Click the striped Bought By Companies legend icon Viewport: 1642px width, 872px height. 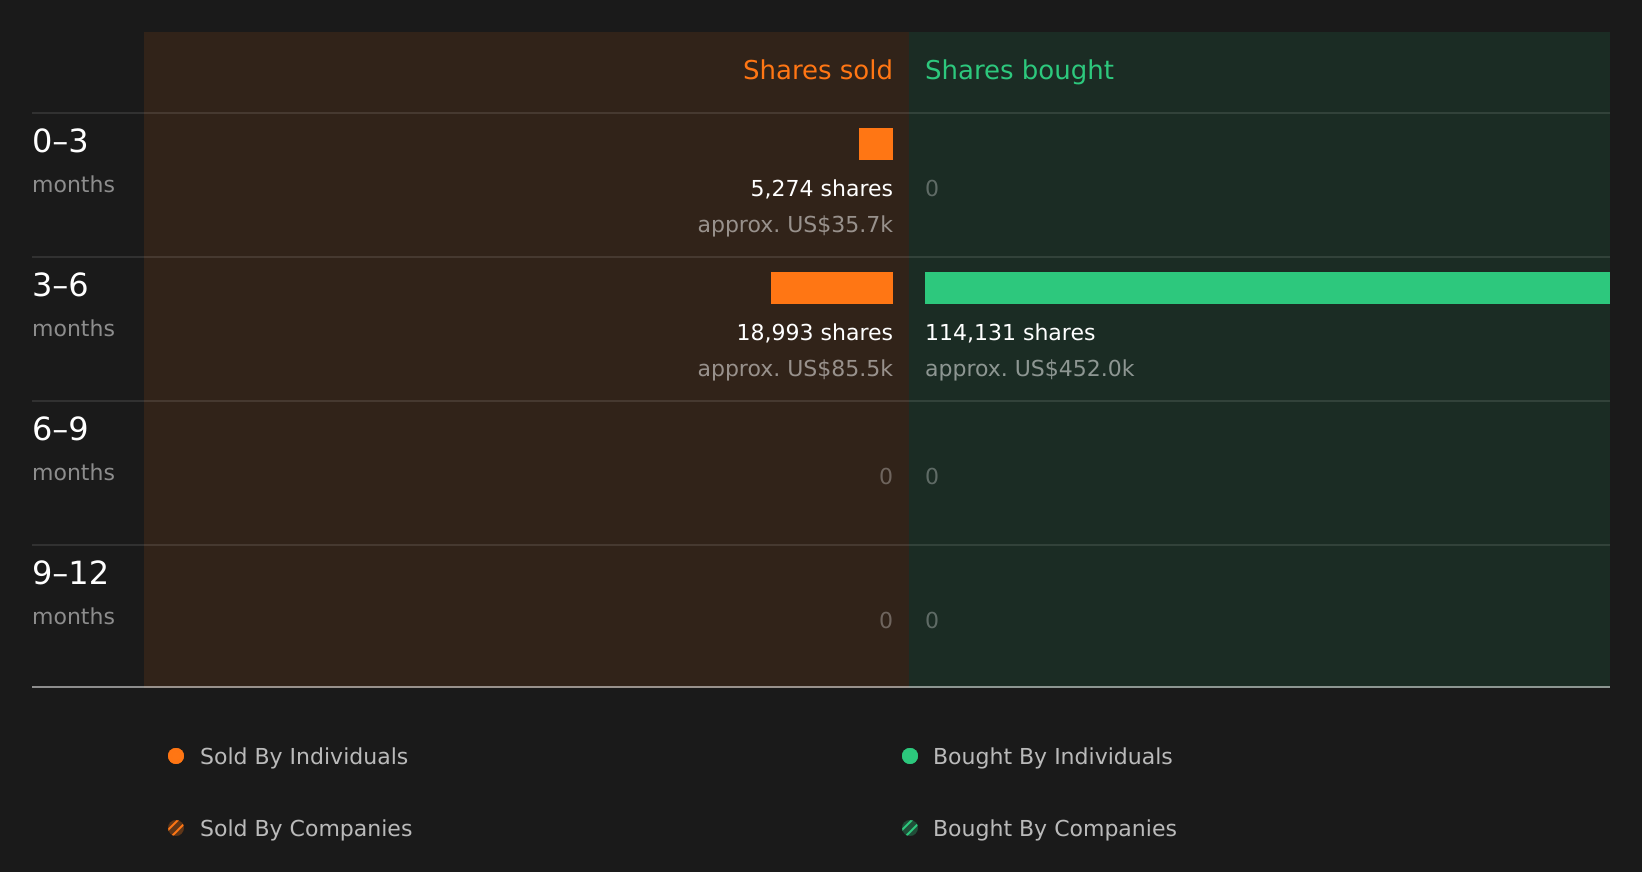click(x=910, y=828)
